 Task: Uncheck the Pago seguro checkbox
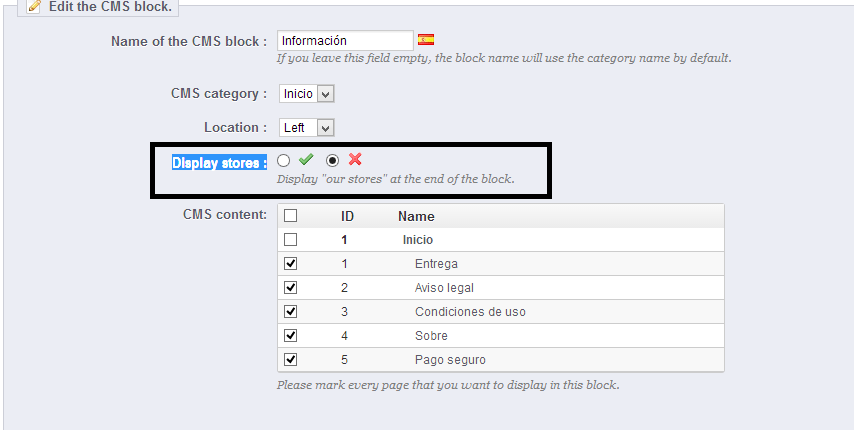[291, 360]
